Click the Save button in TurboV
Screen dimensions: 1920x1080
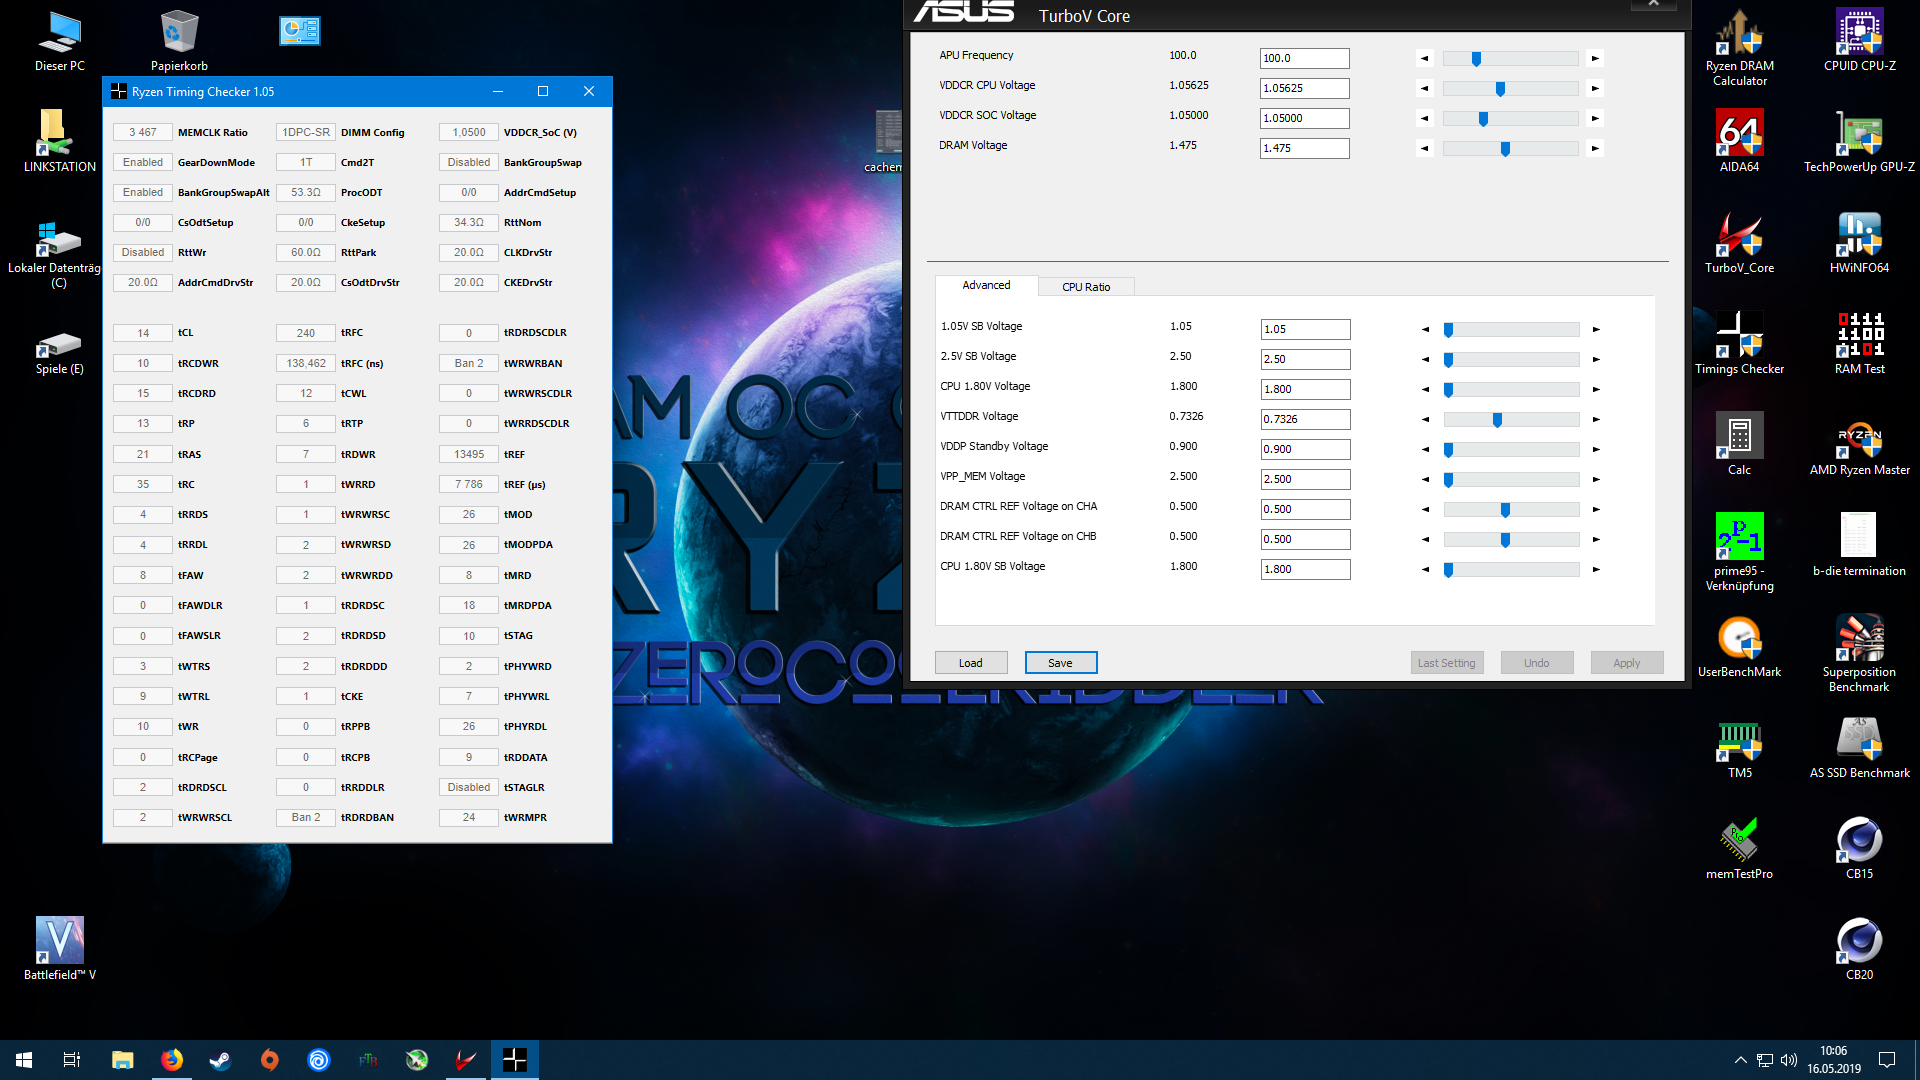pyautogui.click(x=1060, y=663)
